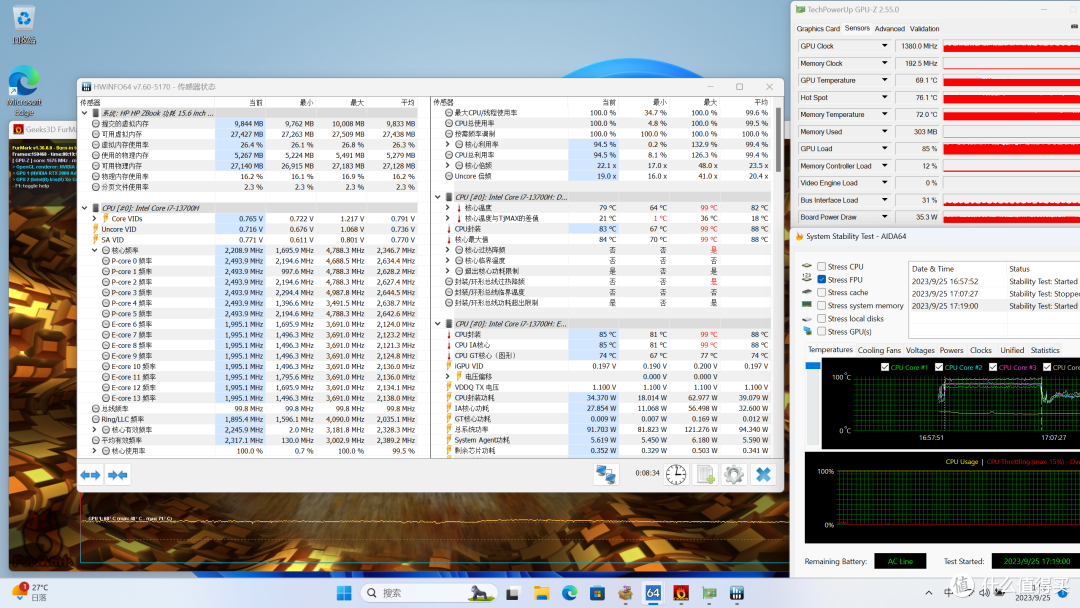
Task: Click FurMark taskbar icon
Action: [681, 593]
